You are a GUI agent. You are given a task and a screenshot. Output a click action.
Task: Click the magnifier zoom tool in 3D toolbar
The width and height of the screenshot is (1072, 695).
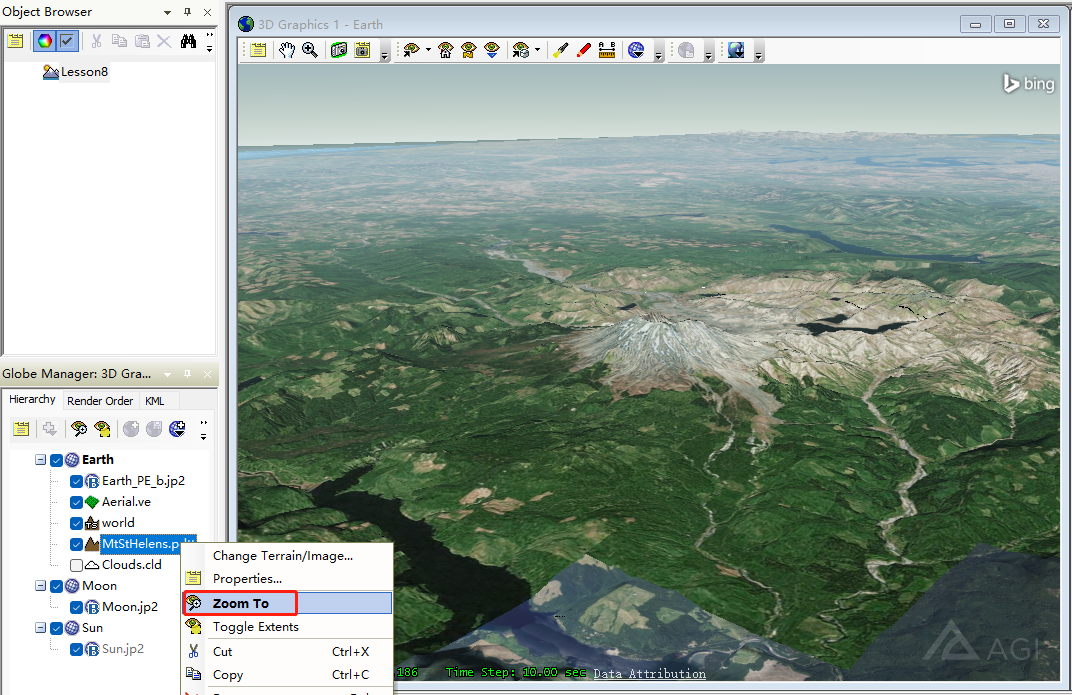tap(310, 50)
